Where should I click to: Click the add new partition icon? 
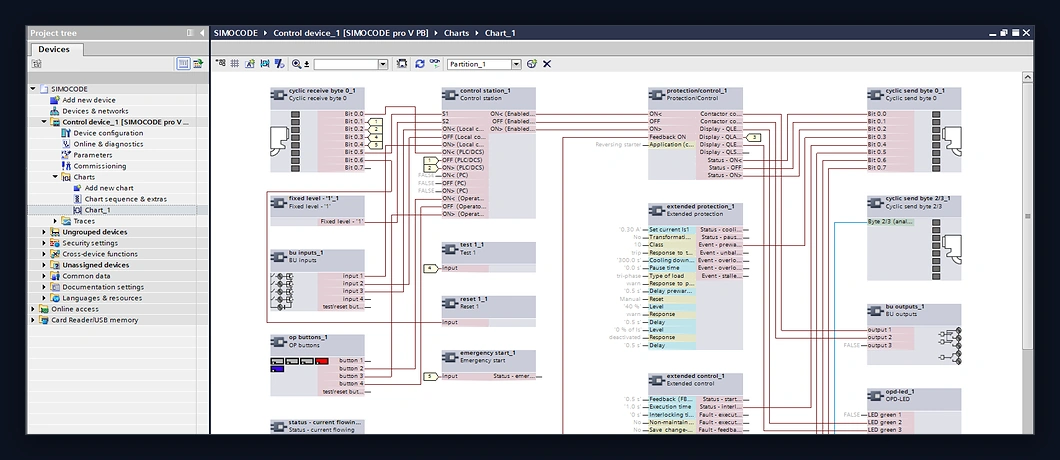point(532,64)
